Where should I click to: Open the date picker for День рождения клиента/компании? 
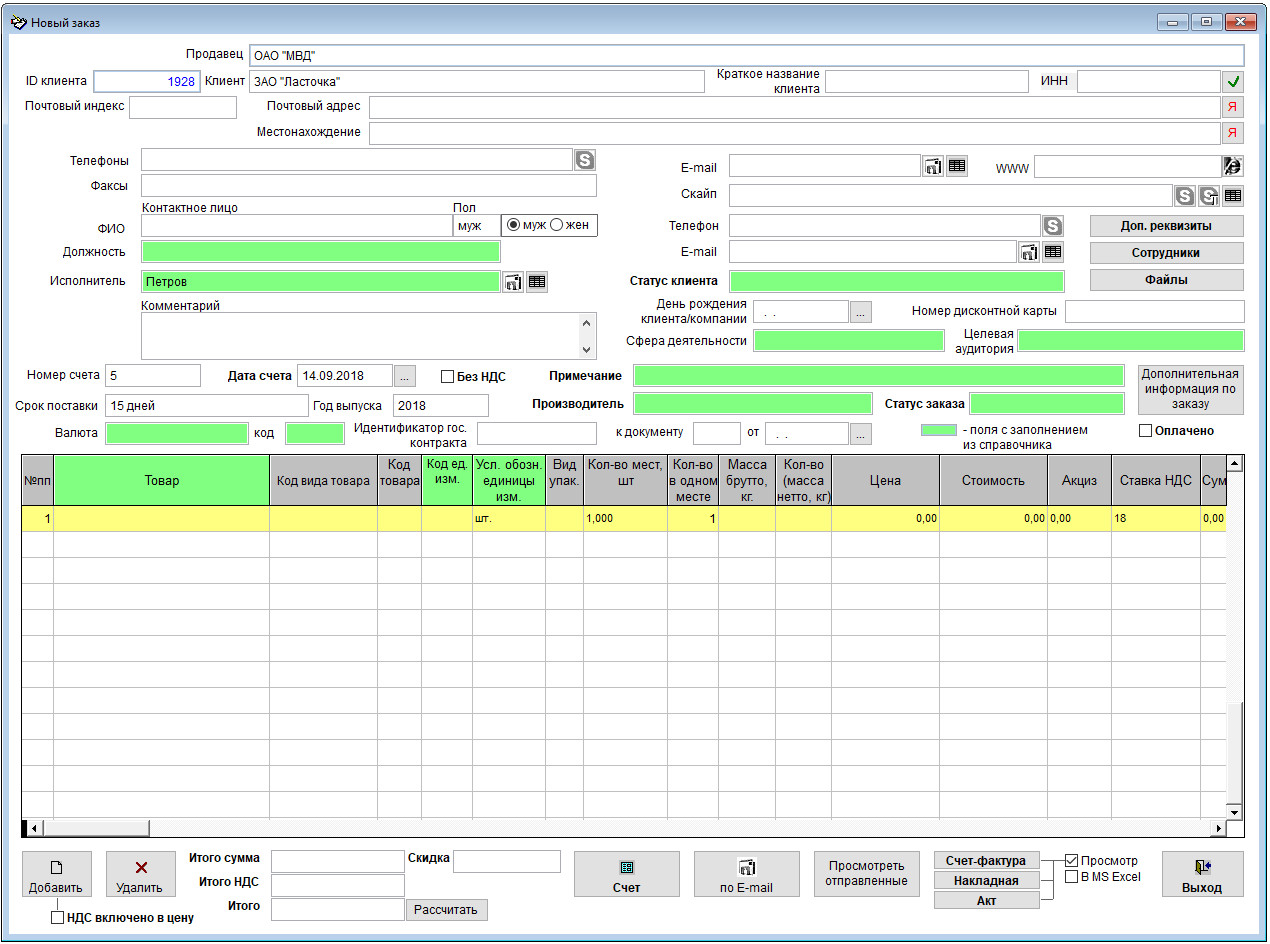pos(860,312)
